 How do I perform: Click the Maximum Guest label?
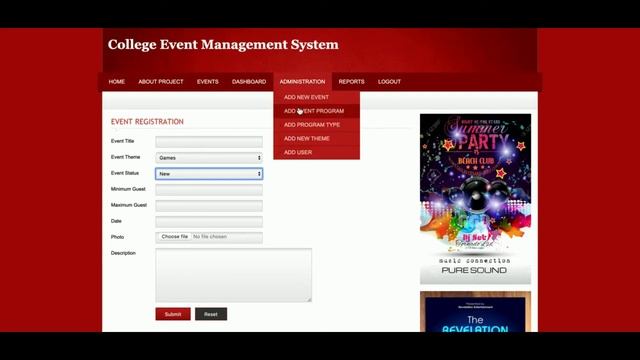[x=129, y=205]
